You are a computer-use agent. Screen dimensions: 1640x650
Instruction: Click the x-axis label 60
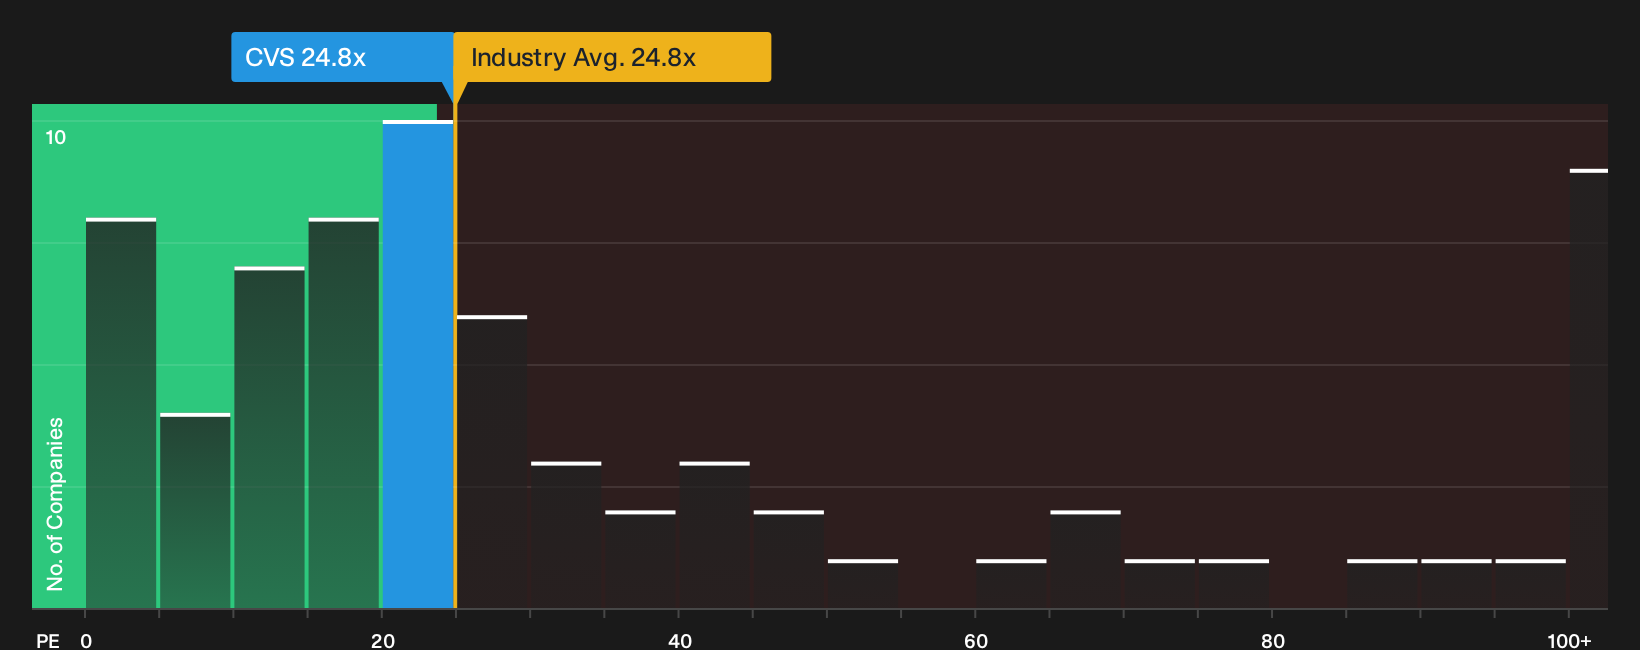(976, 640)
